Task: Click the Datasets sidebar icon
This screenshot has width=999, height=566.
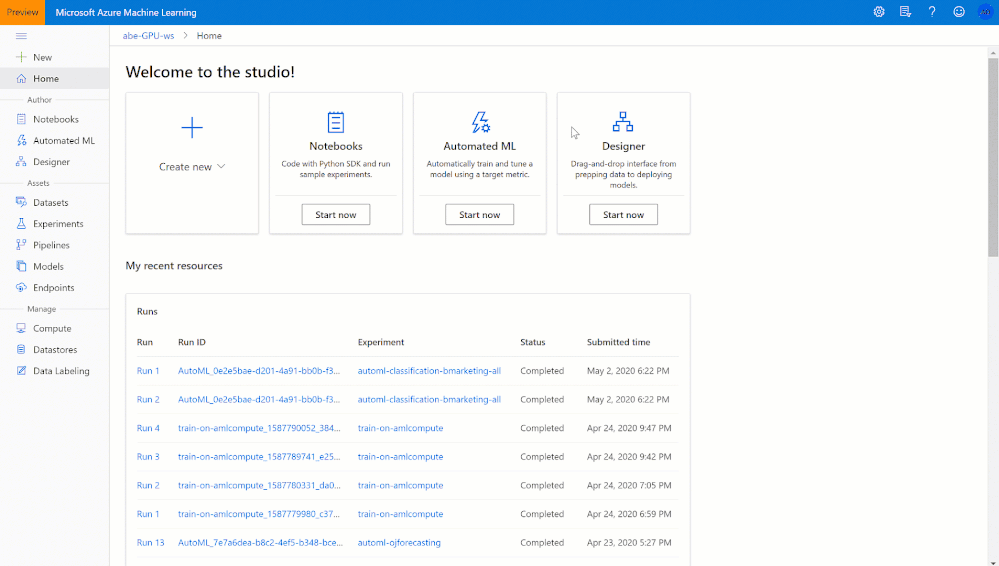Action: tap(21, 202)
